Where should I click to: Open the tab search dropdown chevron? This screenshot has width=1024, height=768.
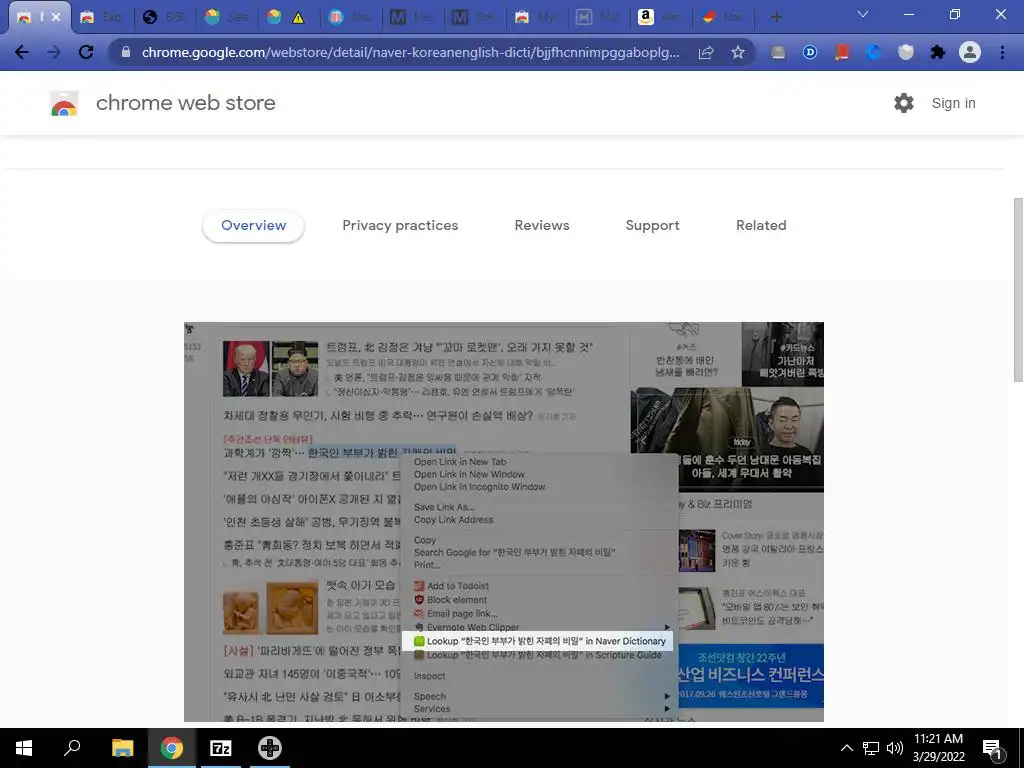(x=863, y=14)
